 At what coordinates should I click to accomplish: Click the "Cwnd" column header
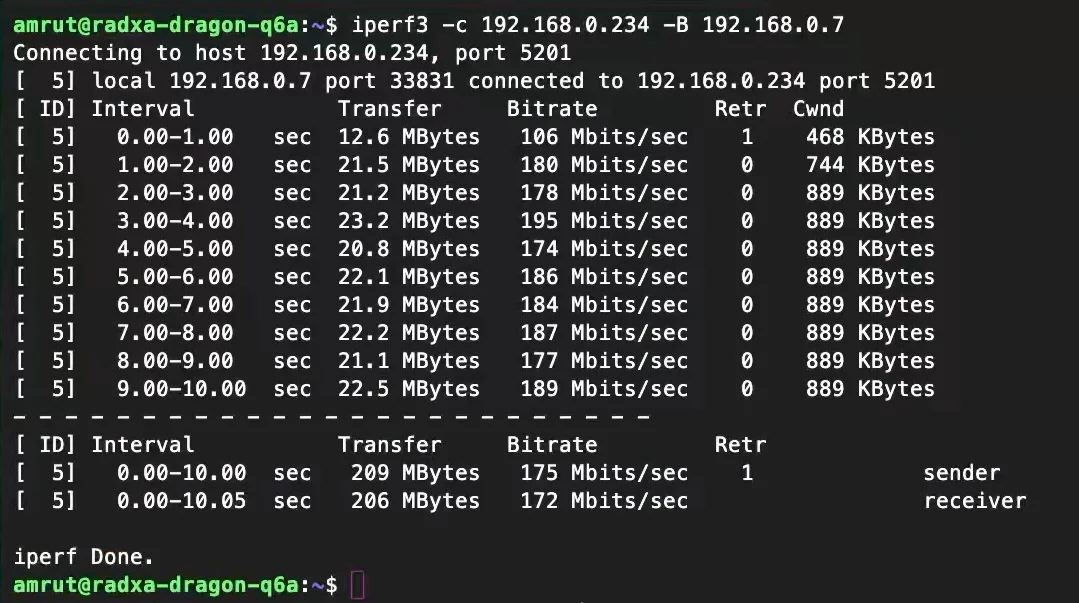click(818, 109)
